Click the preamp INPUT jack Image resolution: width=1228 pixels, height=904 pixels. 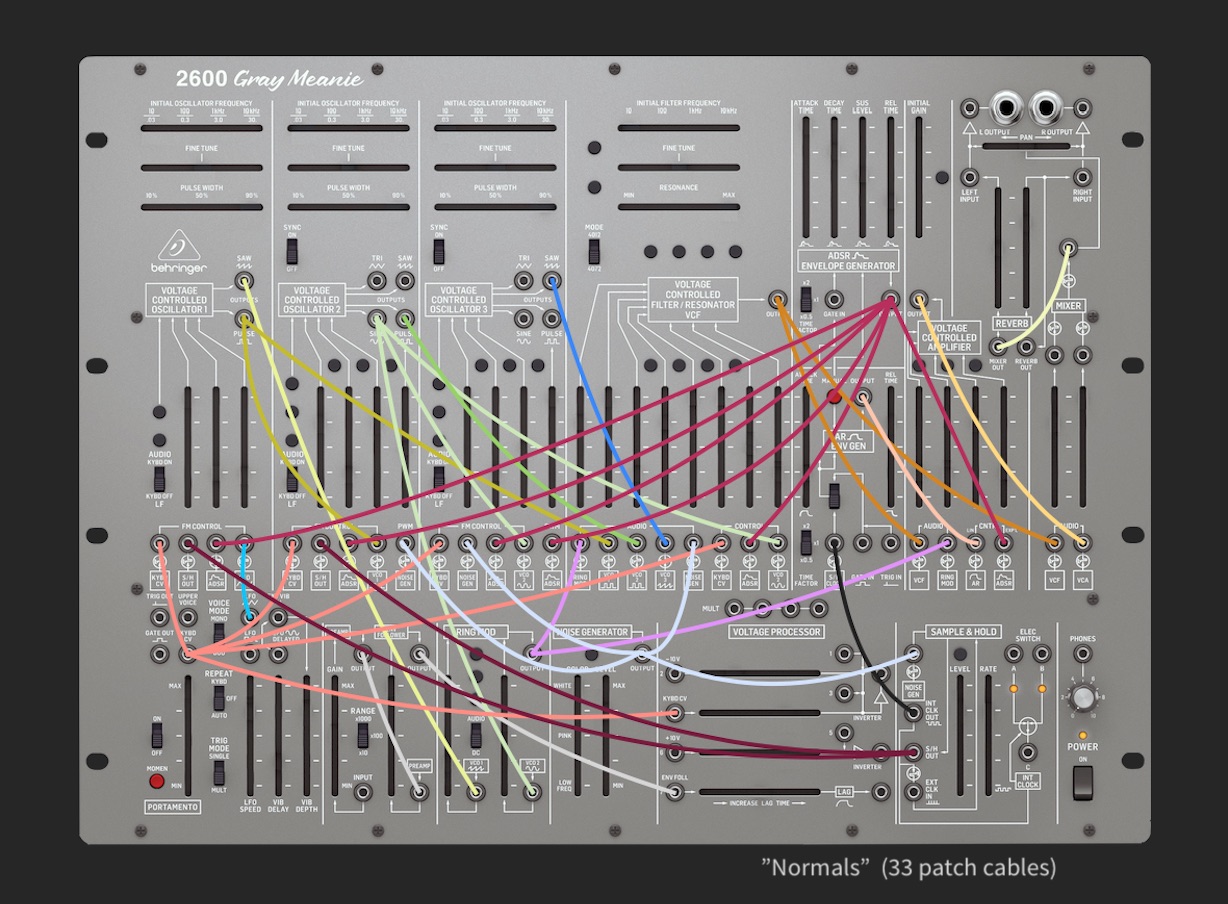[363, 792]
